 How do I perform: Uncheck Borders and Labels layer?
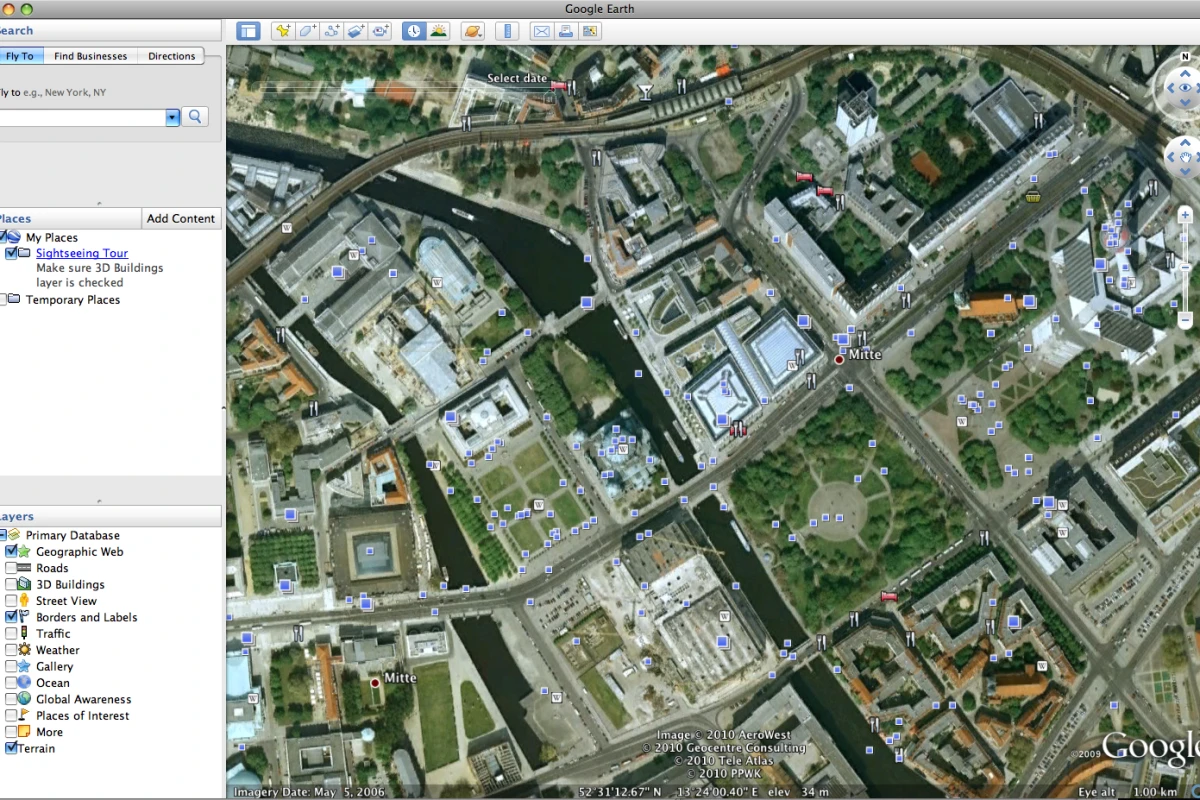[x=12, y=617]
